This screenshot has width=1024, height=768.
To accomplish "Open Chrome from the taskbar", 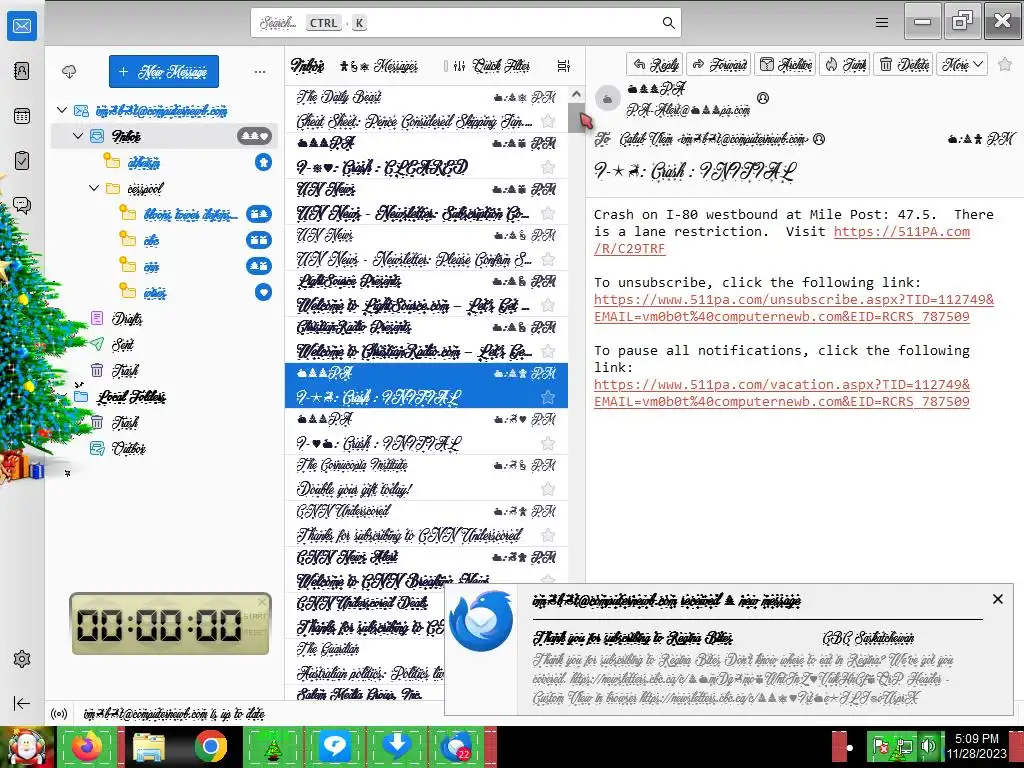I will (210, 746).
